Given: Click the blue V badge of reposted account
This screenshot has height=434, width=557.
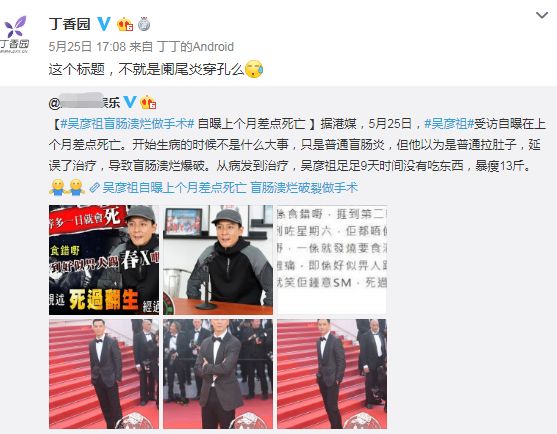Looking at the screenshot, I should [x=129, y=102].
